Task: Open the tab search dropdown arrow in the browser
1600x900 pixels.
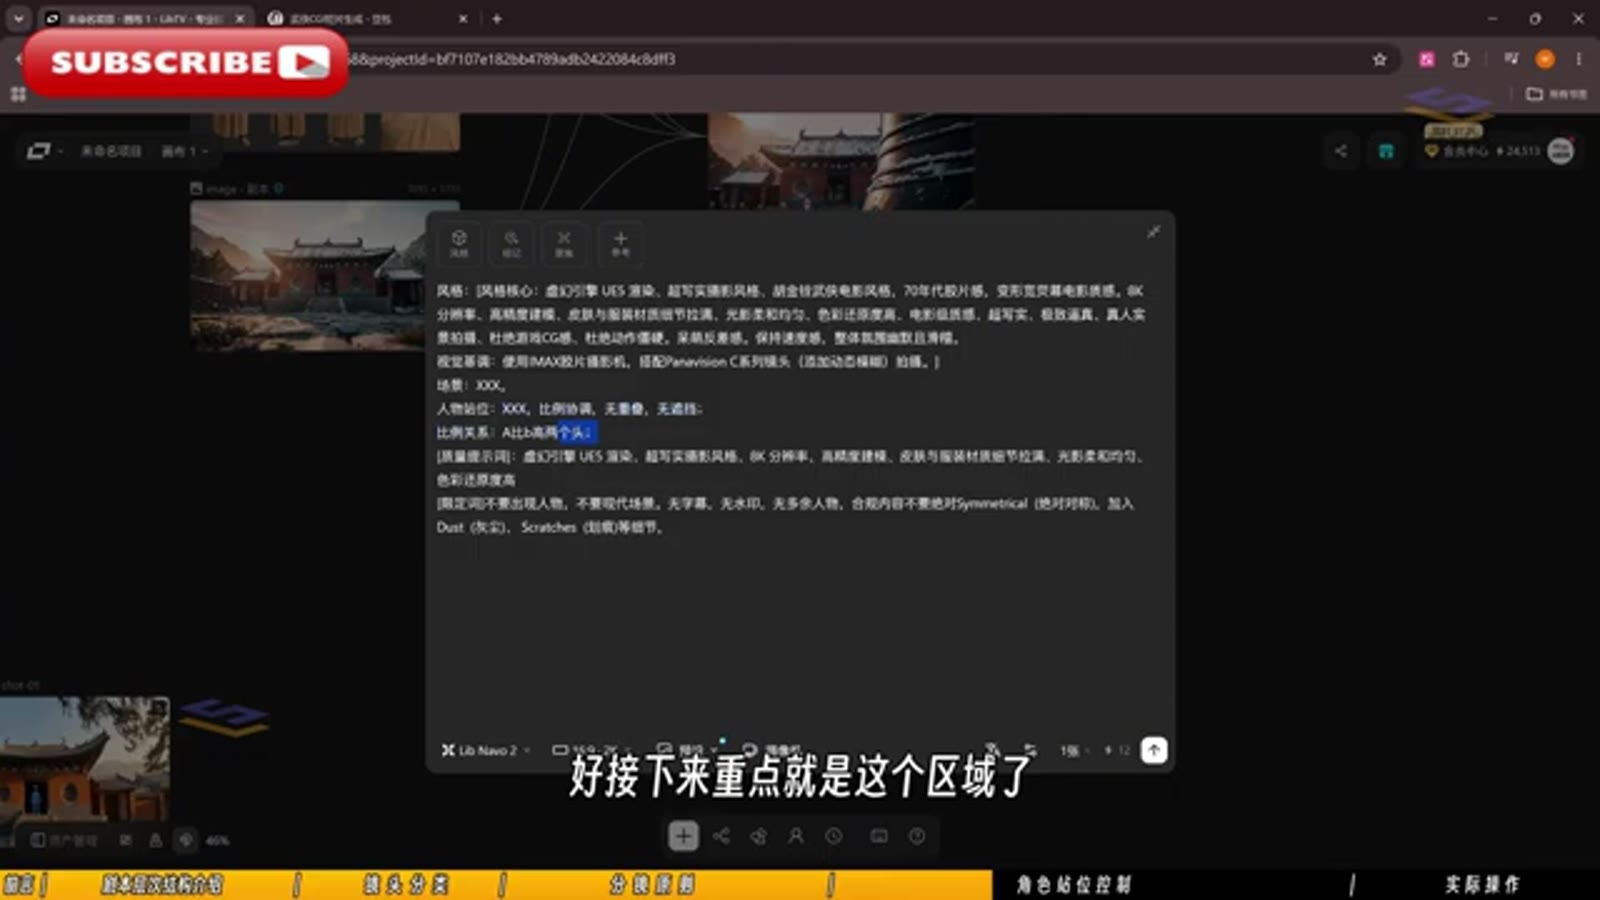Action: (18, 18)
